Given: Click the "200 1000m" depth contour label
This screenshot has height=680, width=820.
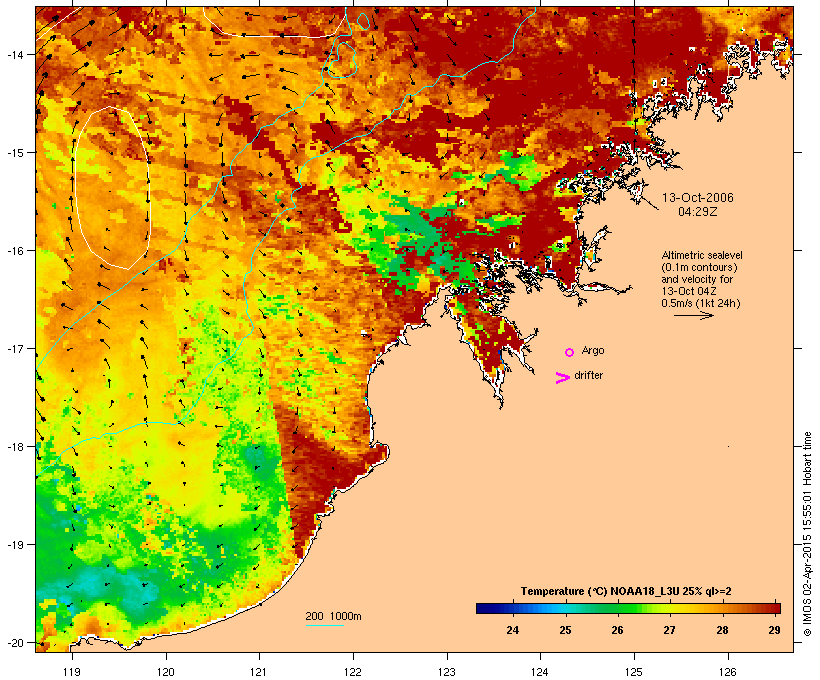Looking at the screenshot, I should point(333,616).
